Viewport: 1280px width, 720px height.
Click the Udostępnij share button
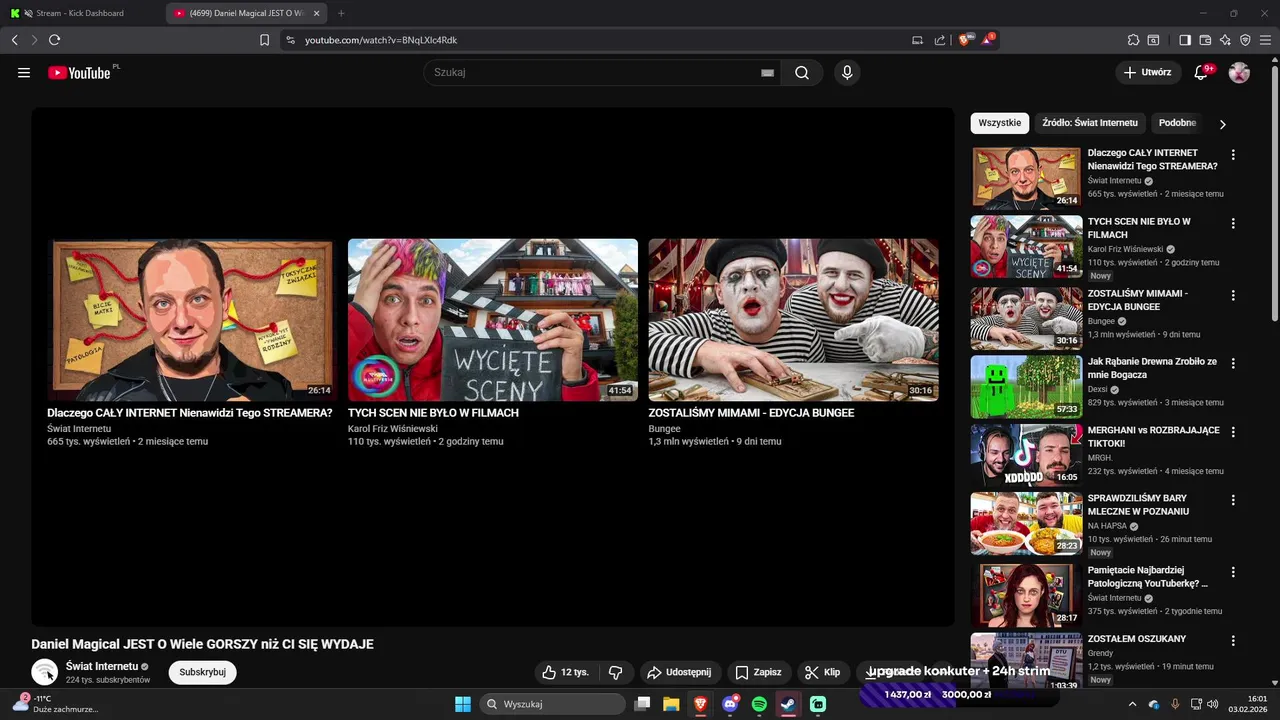678,672
